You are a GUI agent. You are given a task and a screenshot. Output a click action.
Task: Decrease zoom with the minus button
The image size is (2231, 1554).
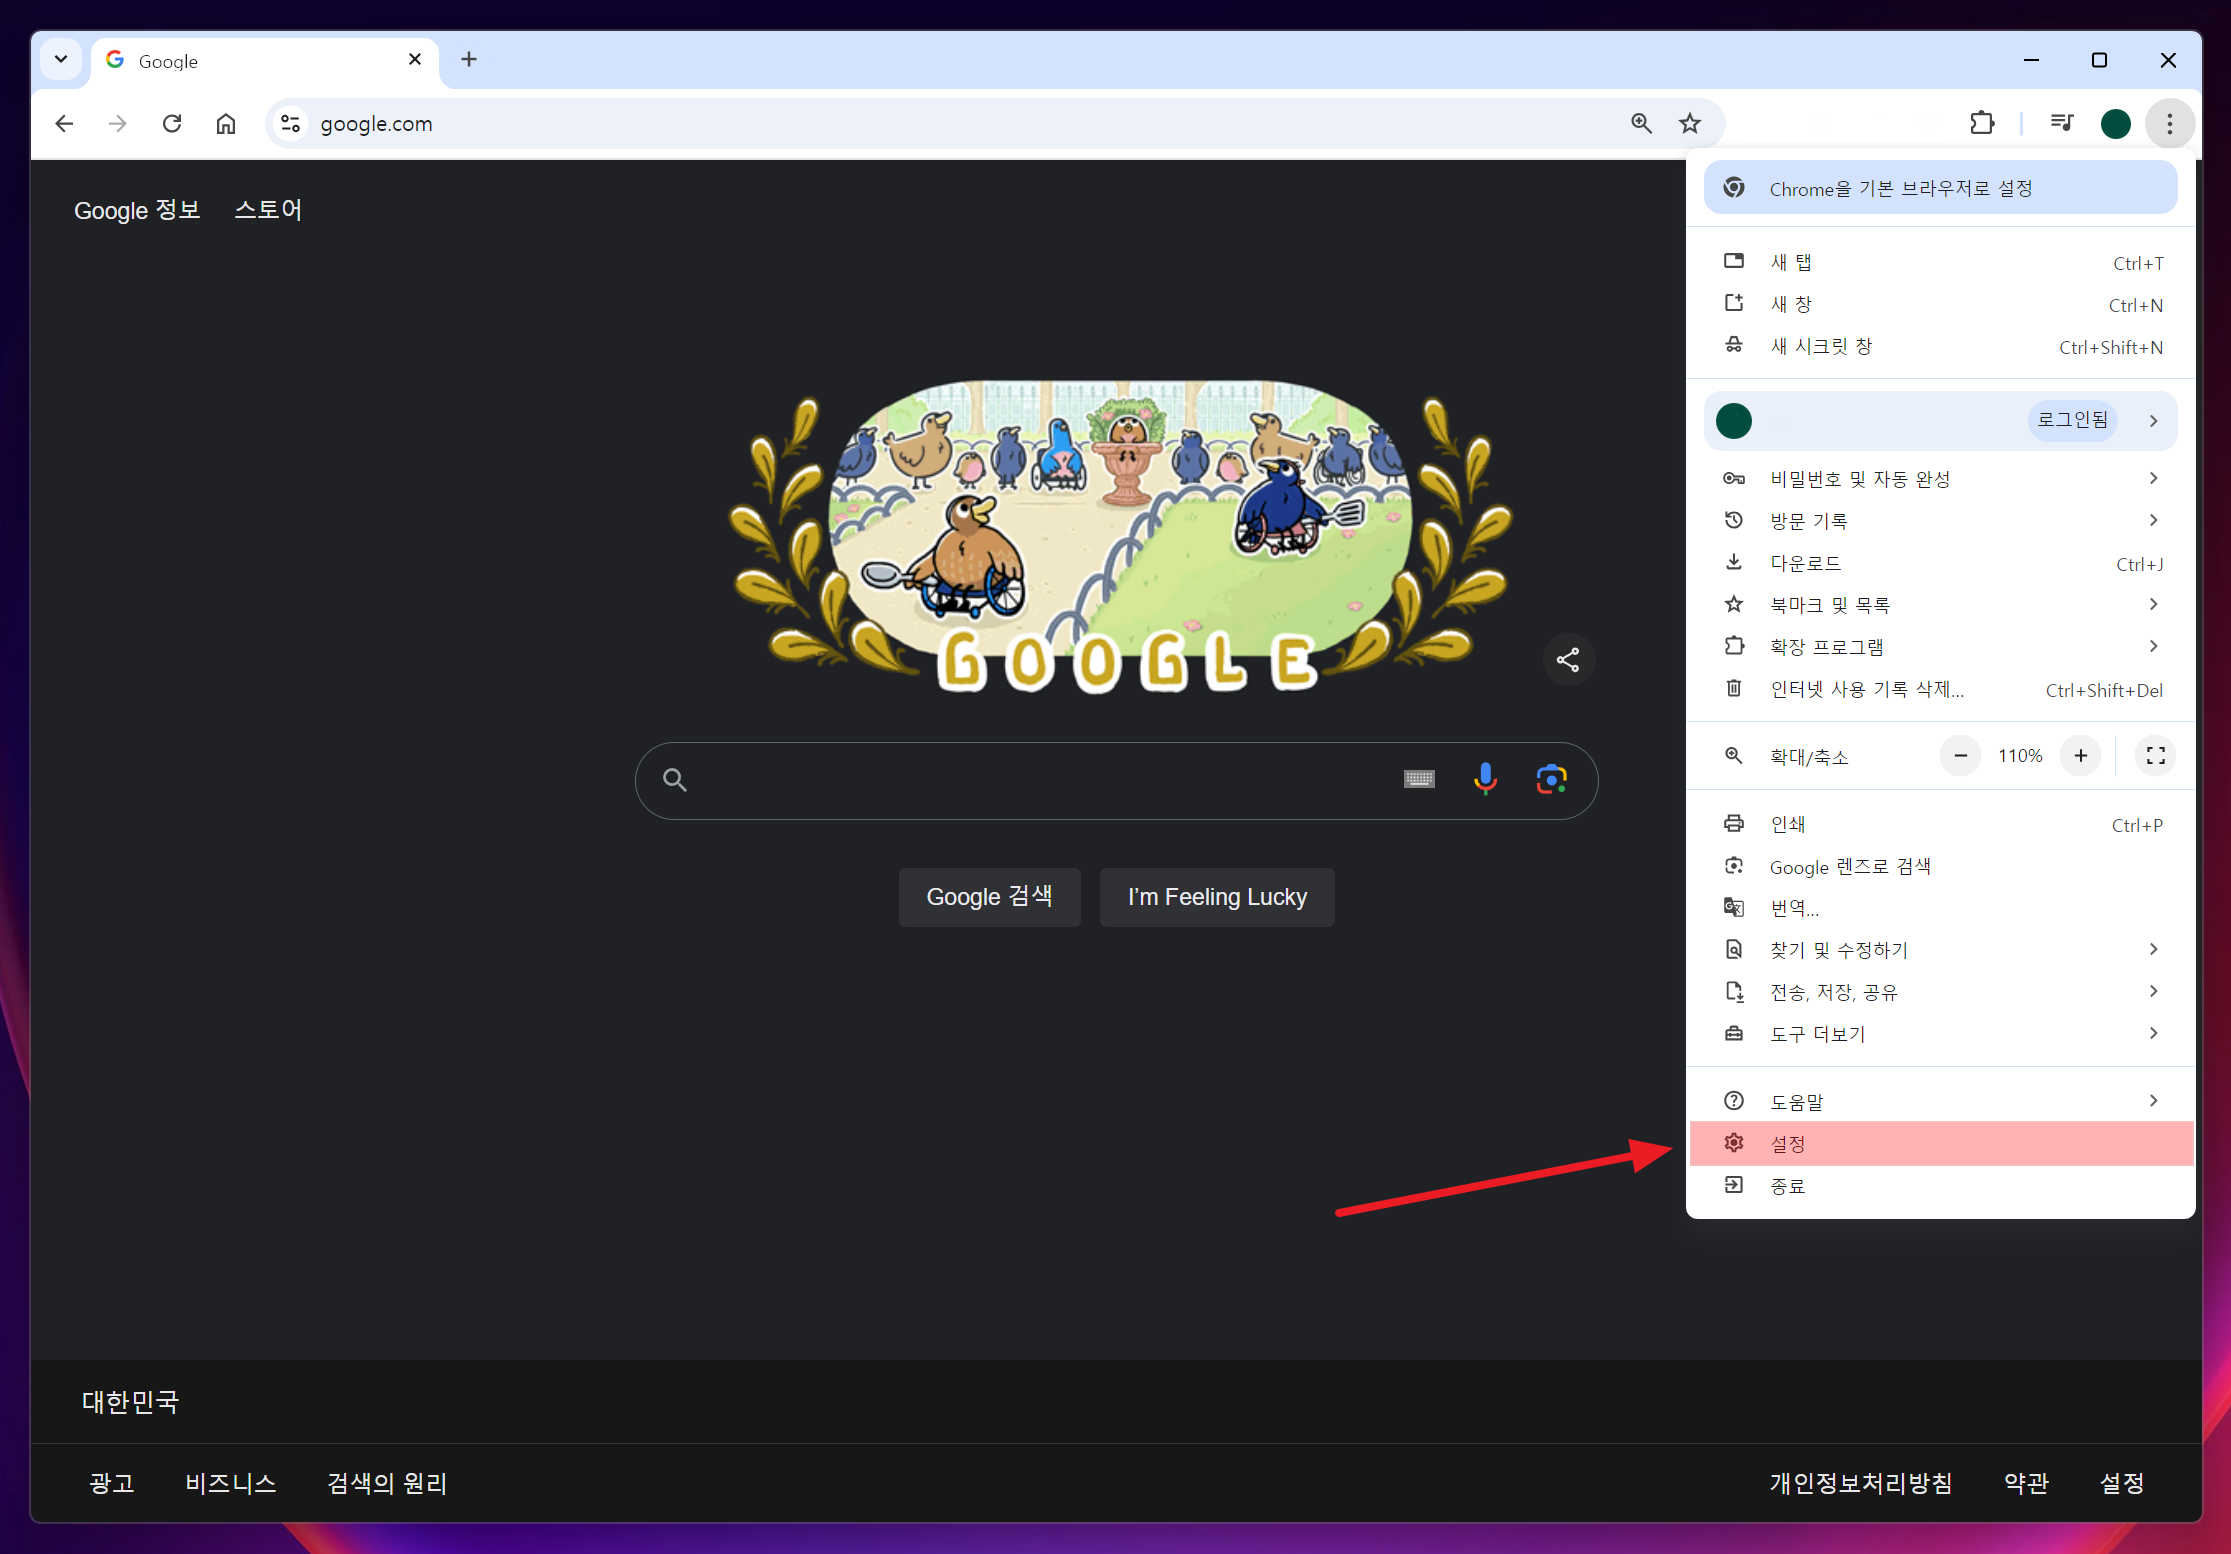1960,756
